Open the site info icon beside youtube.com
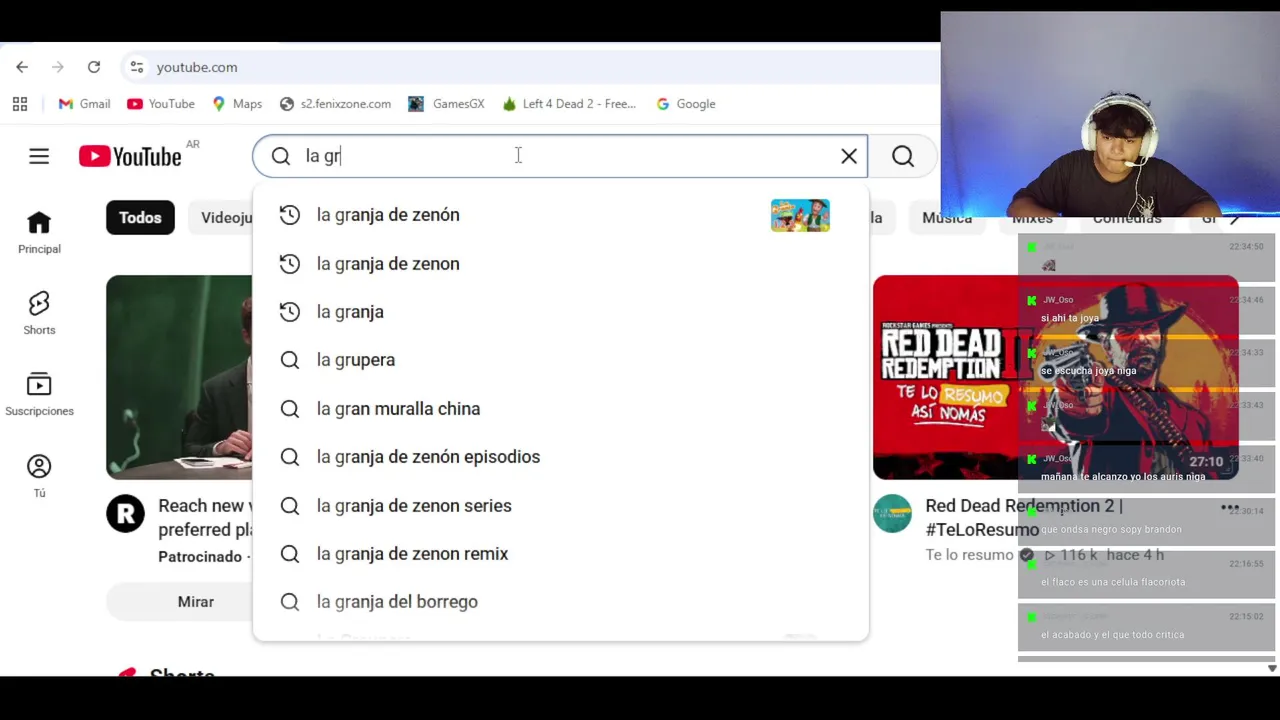This screenshot has height=720, width=1280. pos(137,67)
